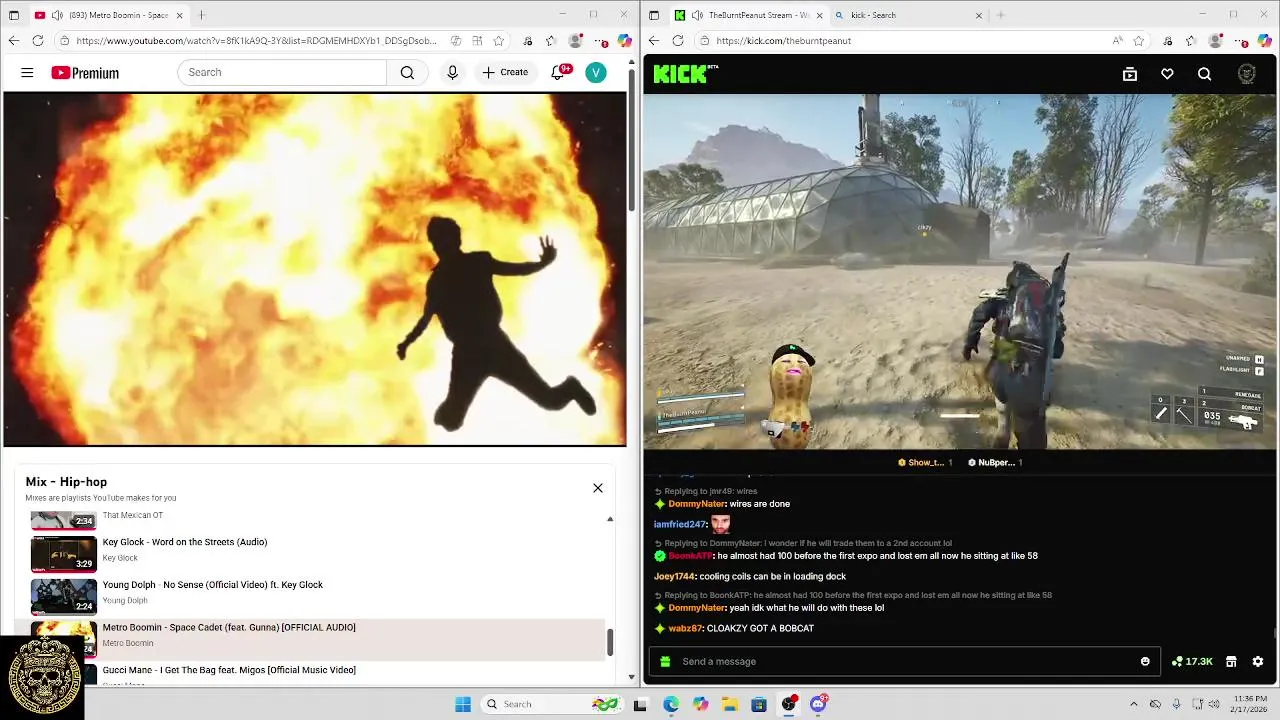Mute the YouTube tab via speaker icon

click(x=58, y=15)
